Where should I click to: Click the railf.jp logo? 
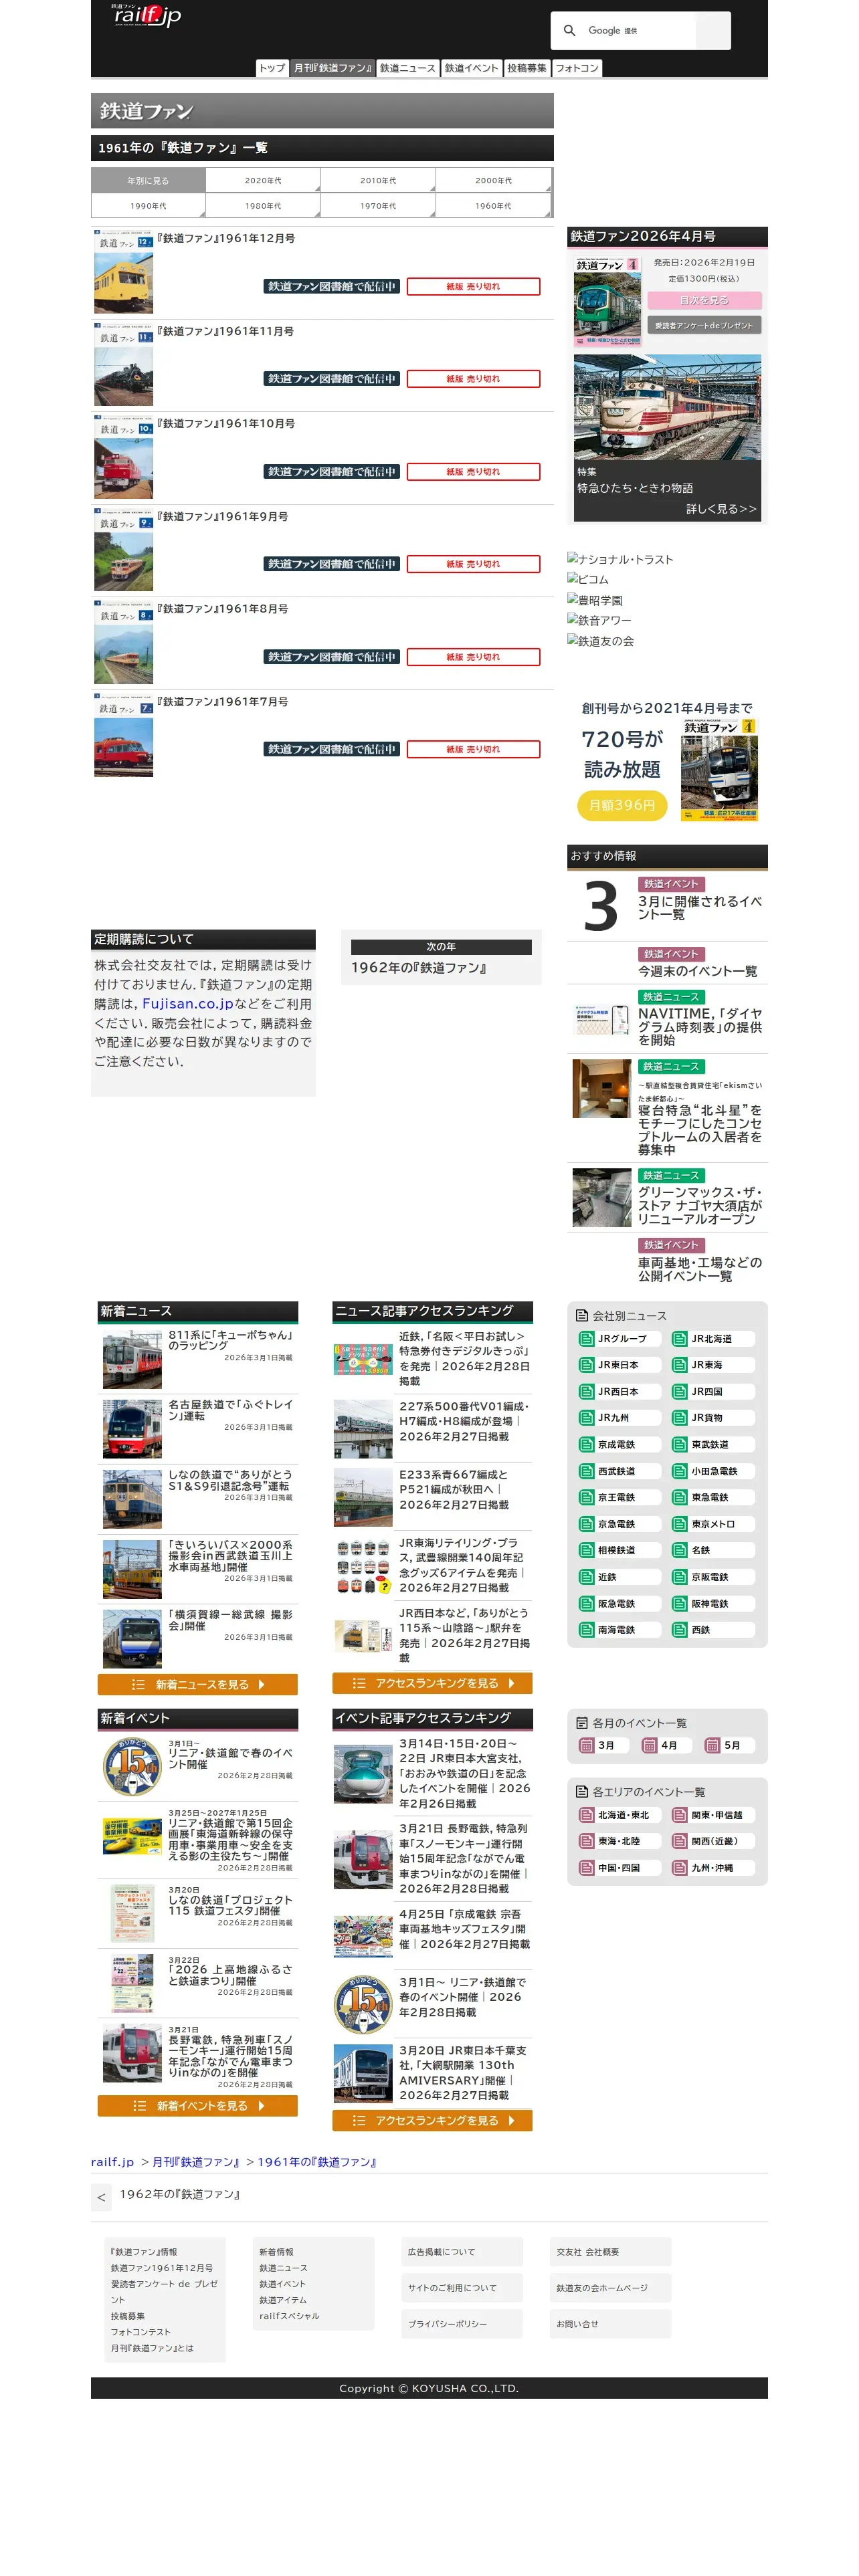point(145,15)
